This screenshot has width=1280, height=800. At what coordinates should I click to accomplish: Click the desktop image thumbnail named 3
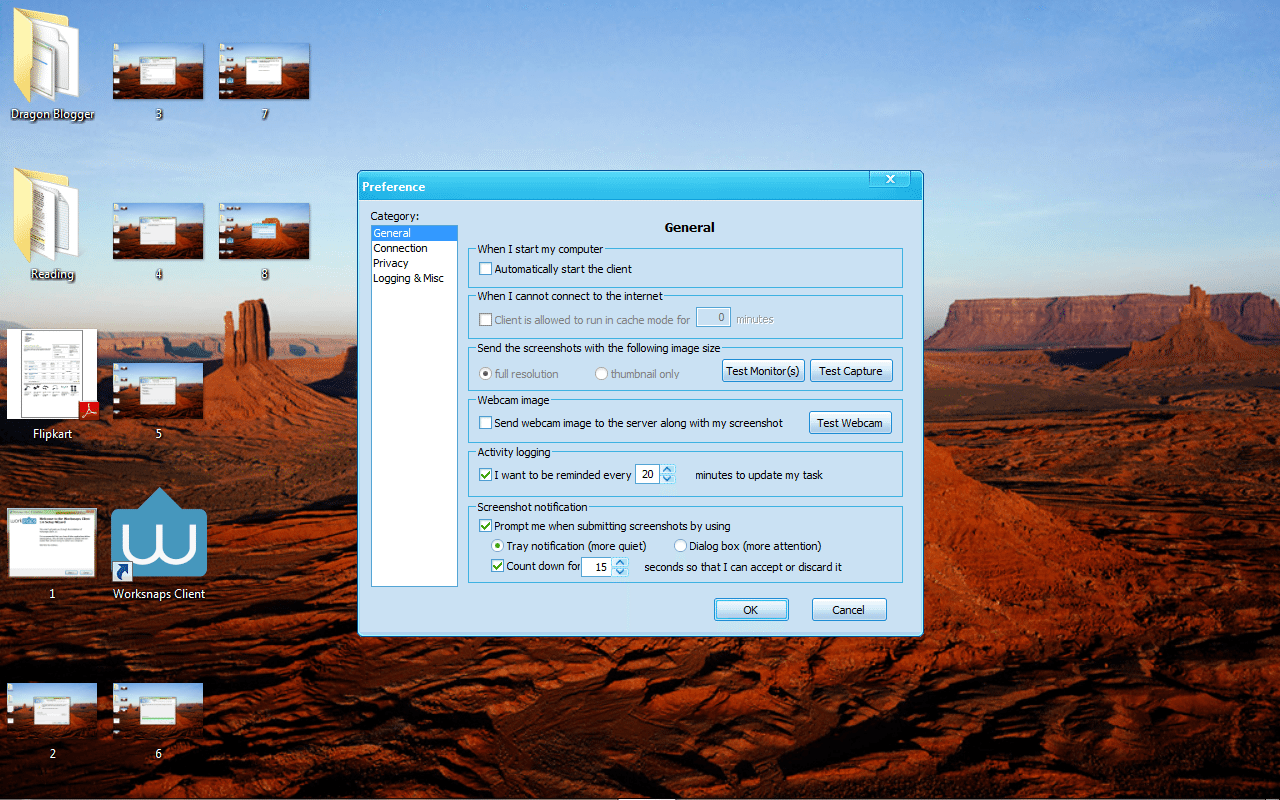tap(158, 71)
